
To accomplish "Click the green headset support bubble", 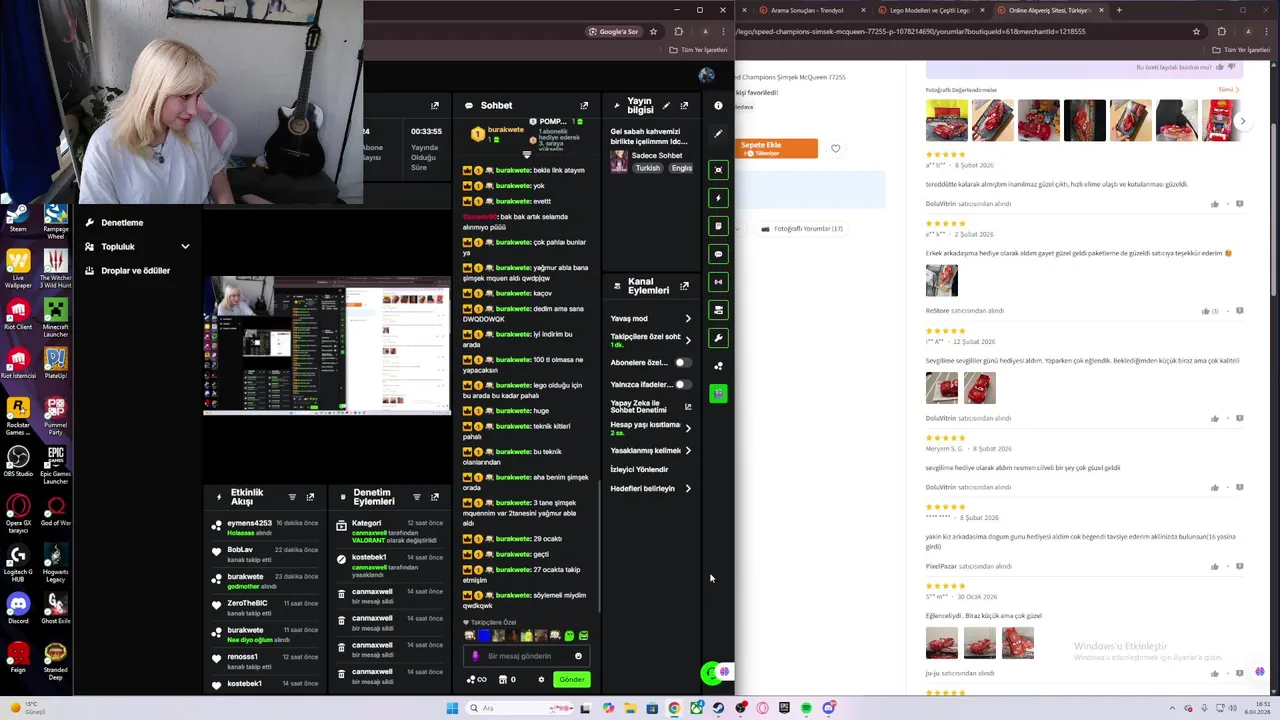I will 711,672.
